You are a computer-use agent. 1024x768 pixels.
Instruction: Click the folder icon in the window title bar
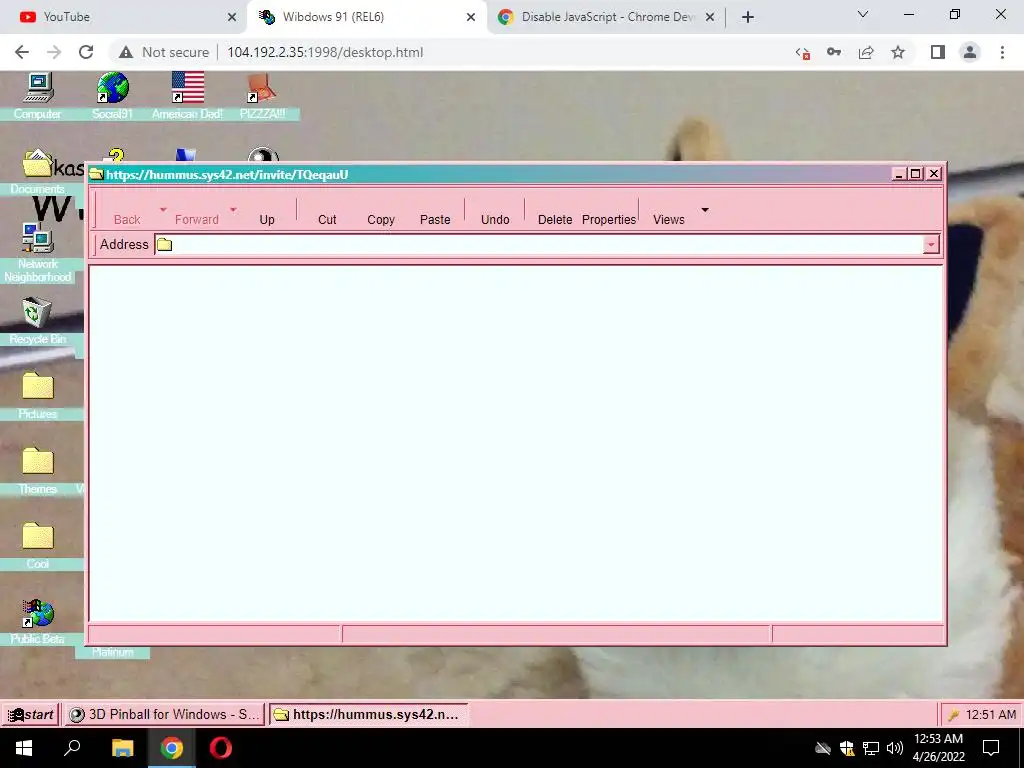[97, 174]
